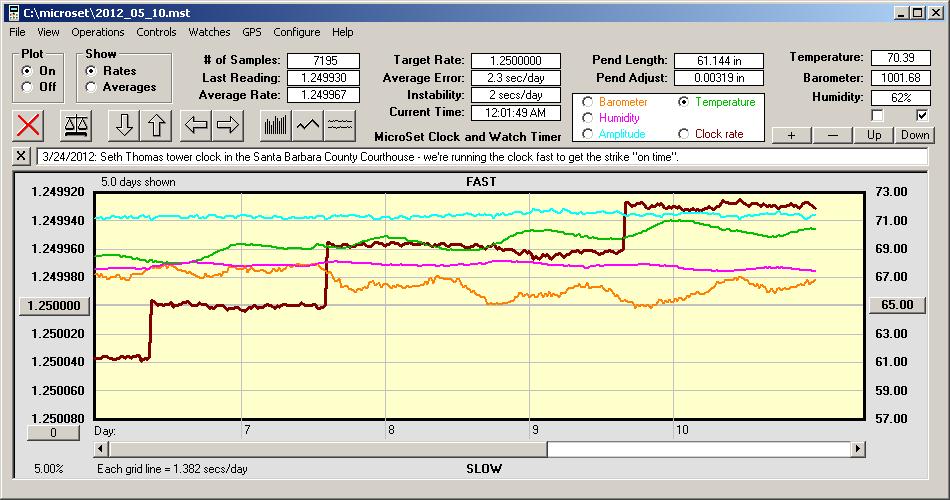Open the File menu
This screenshot has height=500, width=950.
17,32
